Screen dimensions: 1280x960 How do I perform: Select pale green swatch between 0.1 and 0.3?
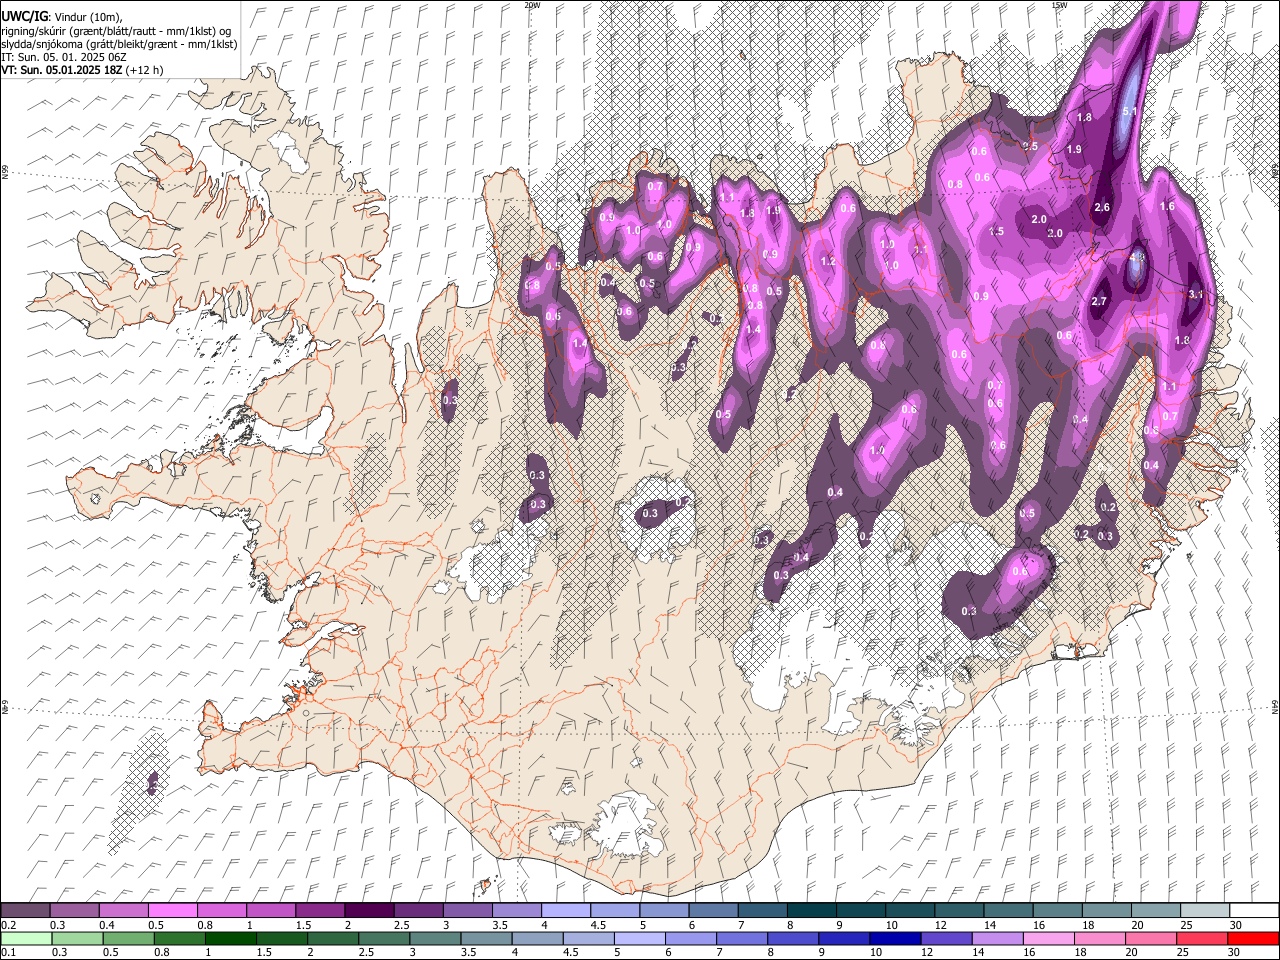coord(25,938)
